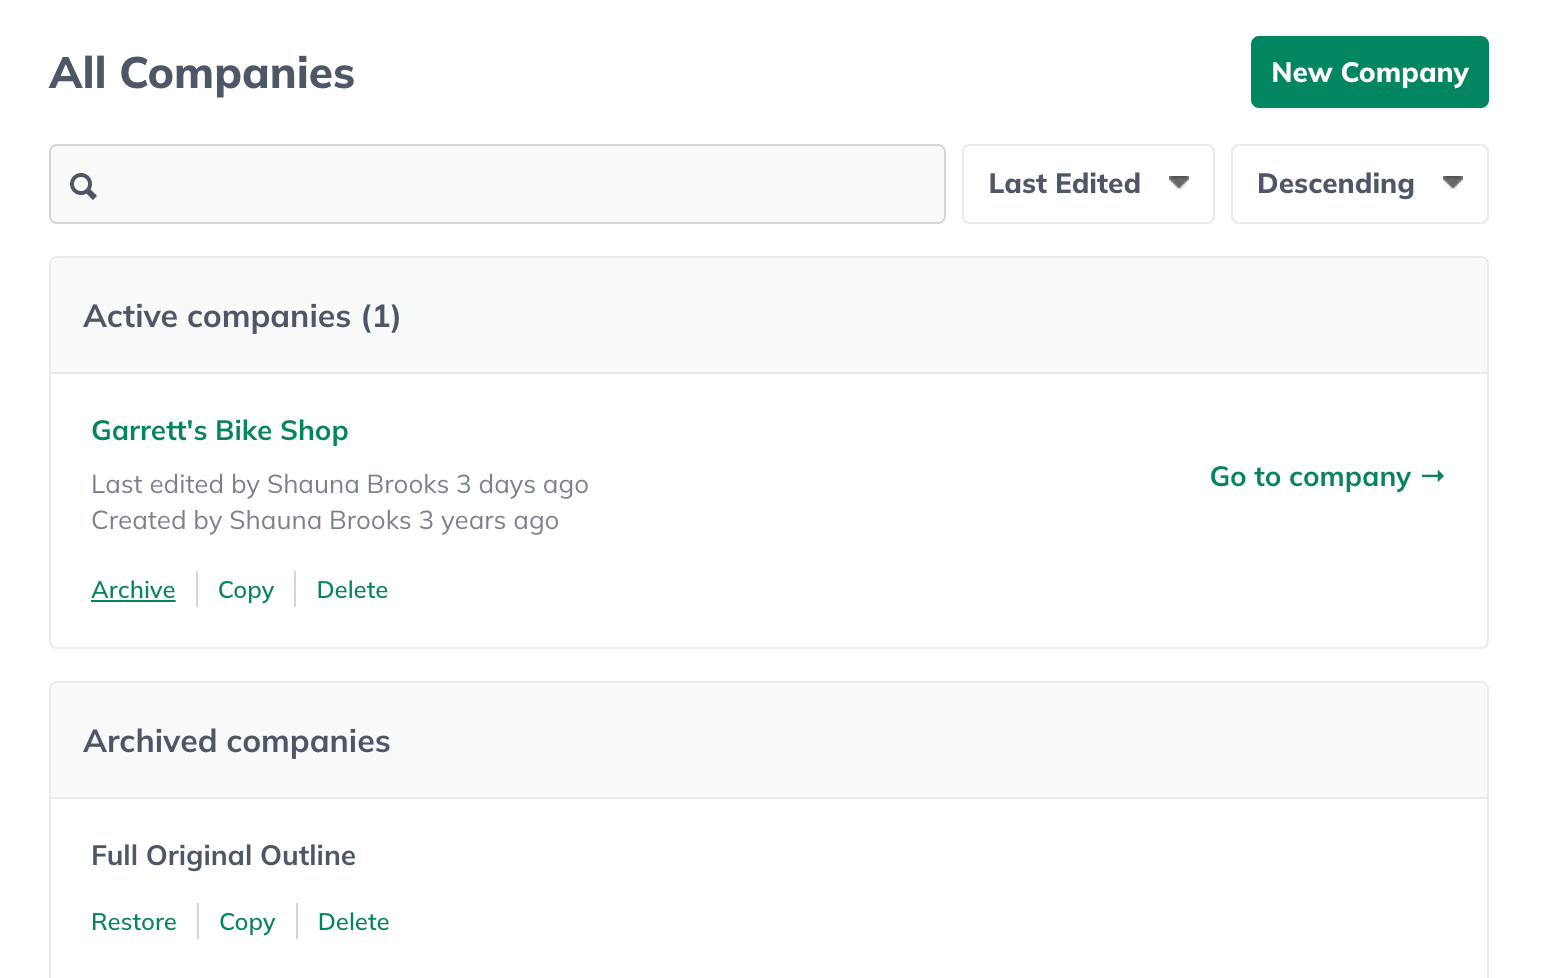Archive Garrett's Bike Shop

pyautogui.click(x=133, y=589)
